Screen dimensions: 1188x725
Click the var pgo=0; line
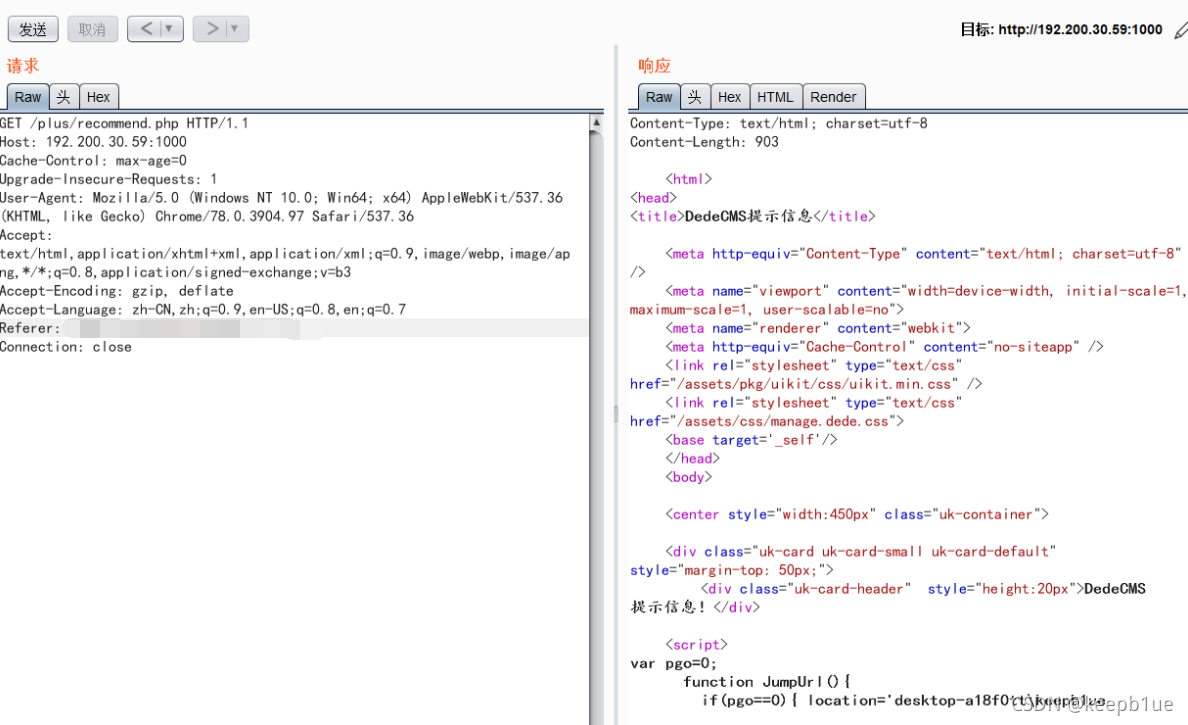pos(673,663)
